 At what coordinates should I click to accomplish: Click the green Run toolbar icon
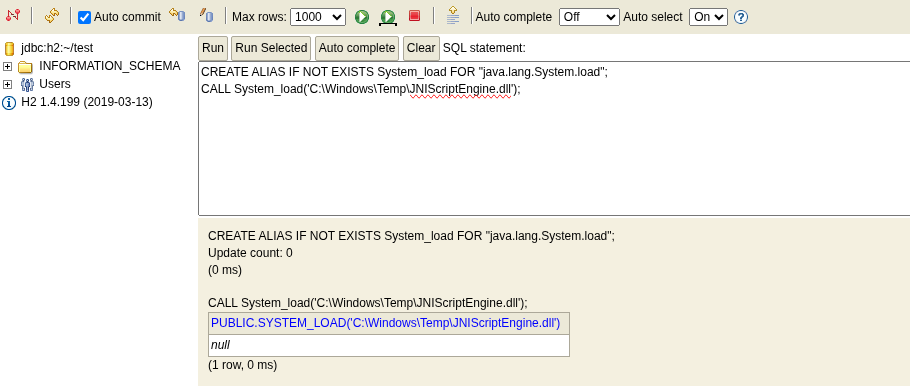pyautogui.click(x=362, y=17)
